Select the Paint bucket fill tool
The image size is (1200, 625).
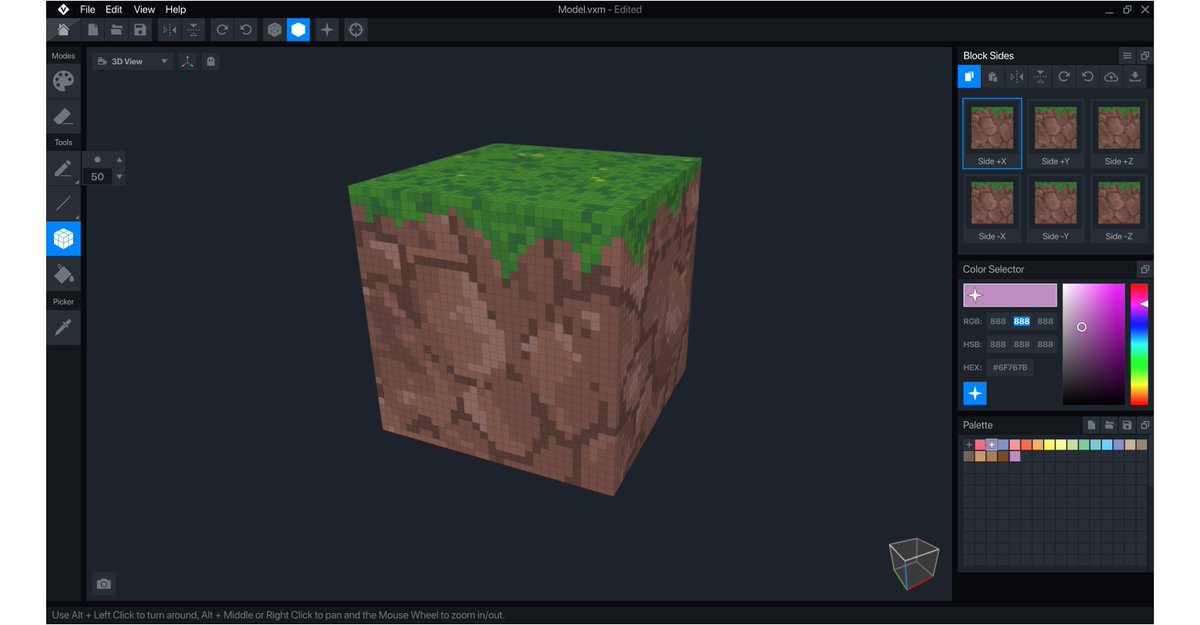[x=63, y=274]
